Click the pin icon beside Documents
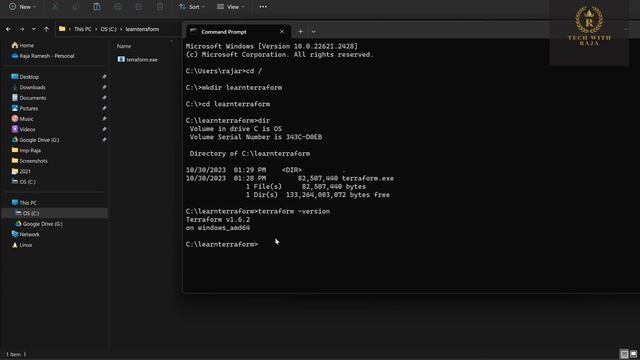 104,98
